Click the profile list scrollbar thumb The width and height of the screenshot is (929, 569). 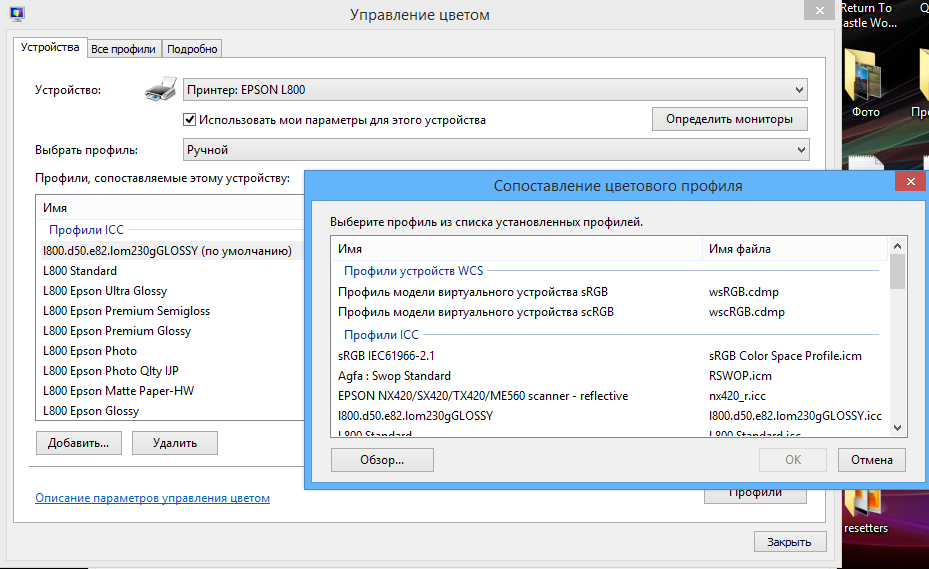[898, 271]
